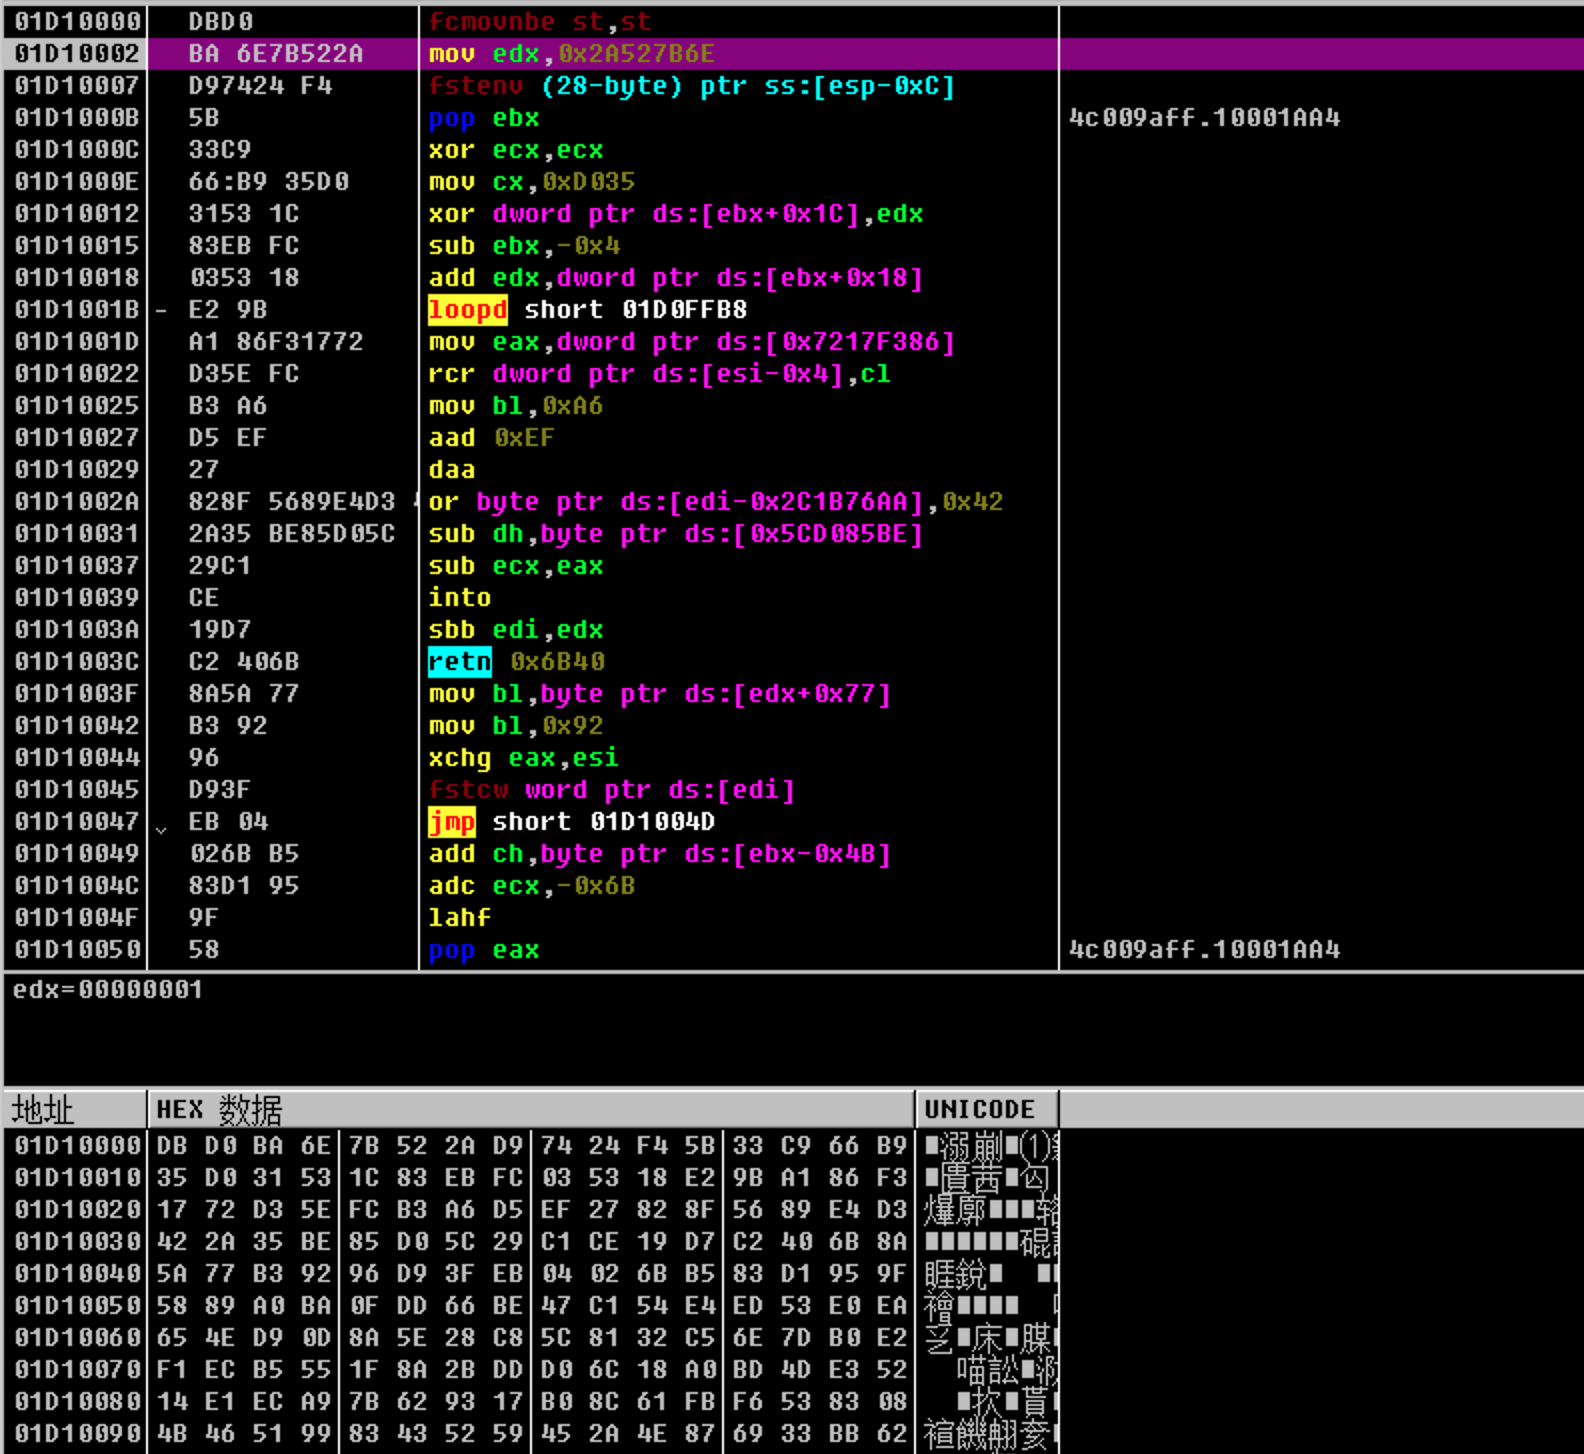Click the xor ecx,ecx instruction
This screenshot has width=1584, height=1454.
coord(515,150)
